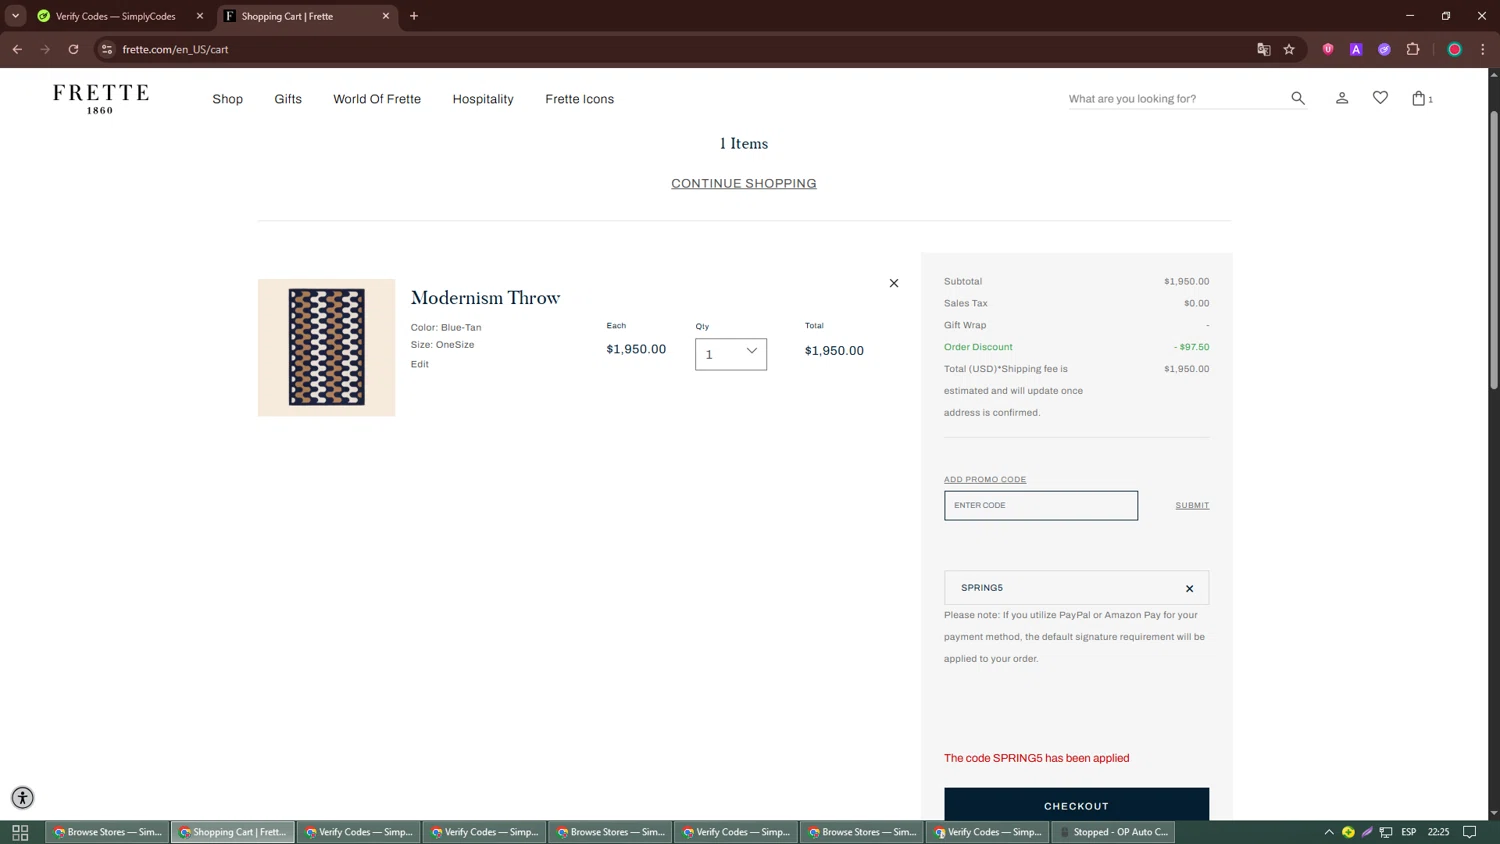This screenshot has width=1500, height=844.
Task: Bookmark this page with the star icon
Action: point(1289,49)
